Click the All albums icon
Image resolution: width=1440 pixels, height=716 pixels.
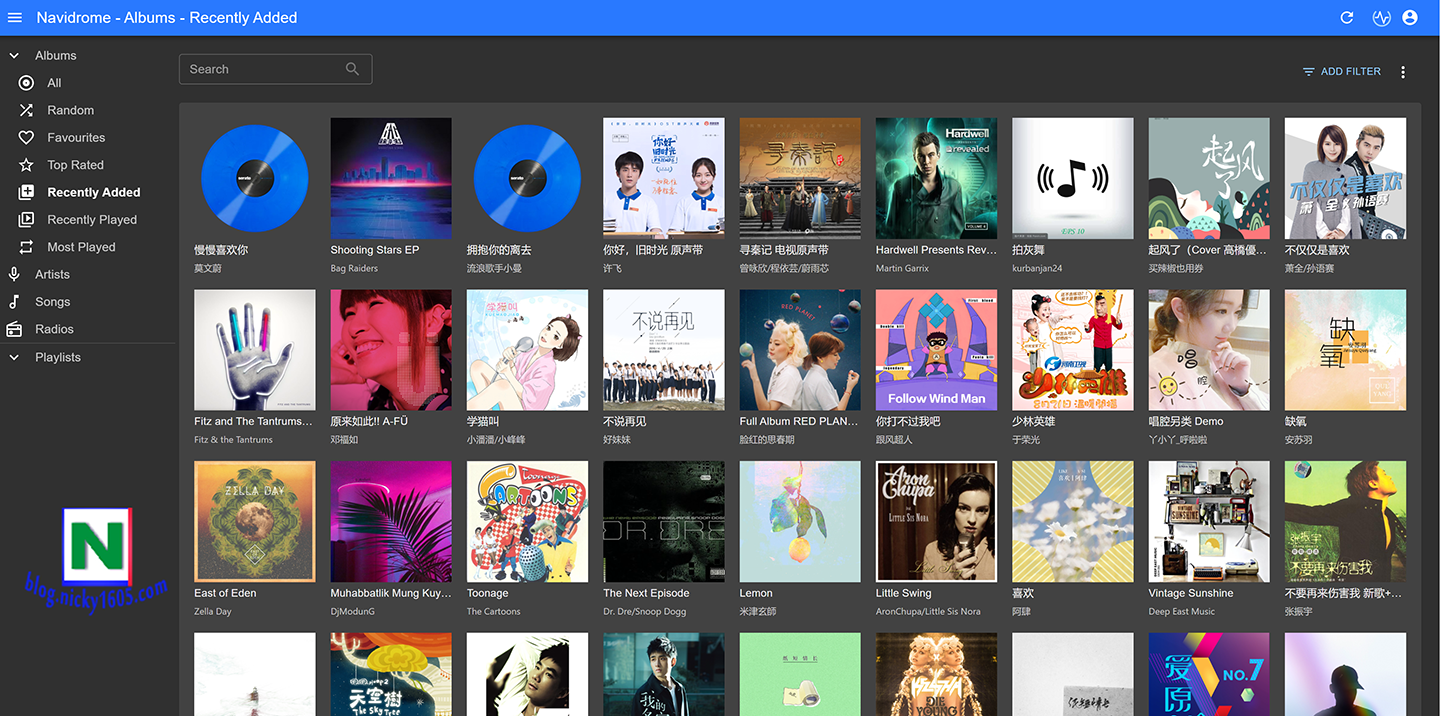[27, 83]
